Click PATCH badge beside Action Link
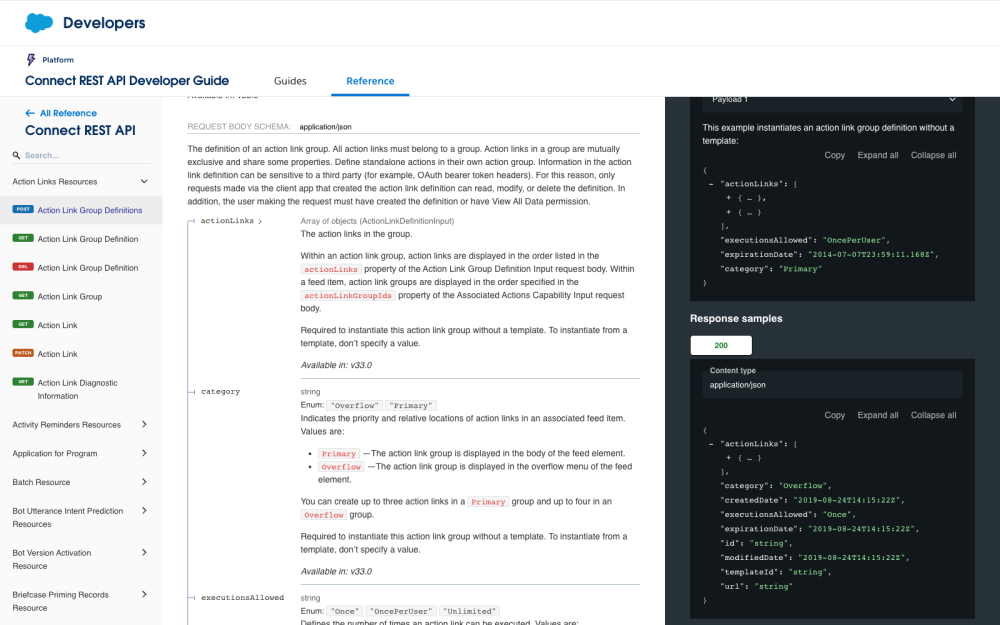1000x625 pixels. (23, 353)
